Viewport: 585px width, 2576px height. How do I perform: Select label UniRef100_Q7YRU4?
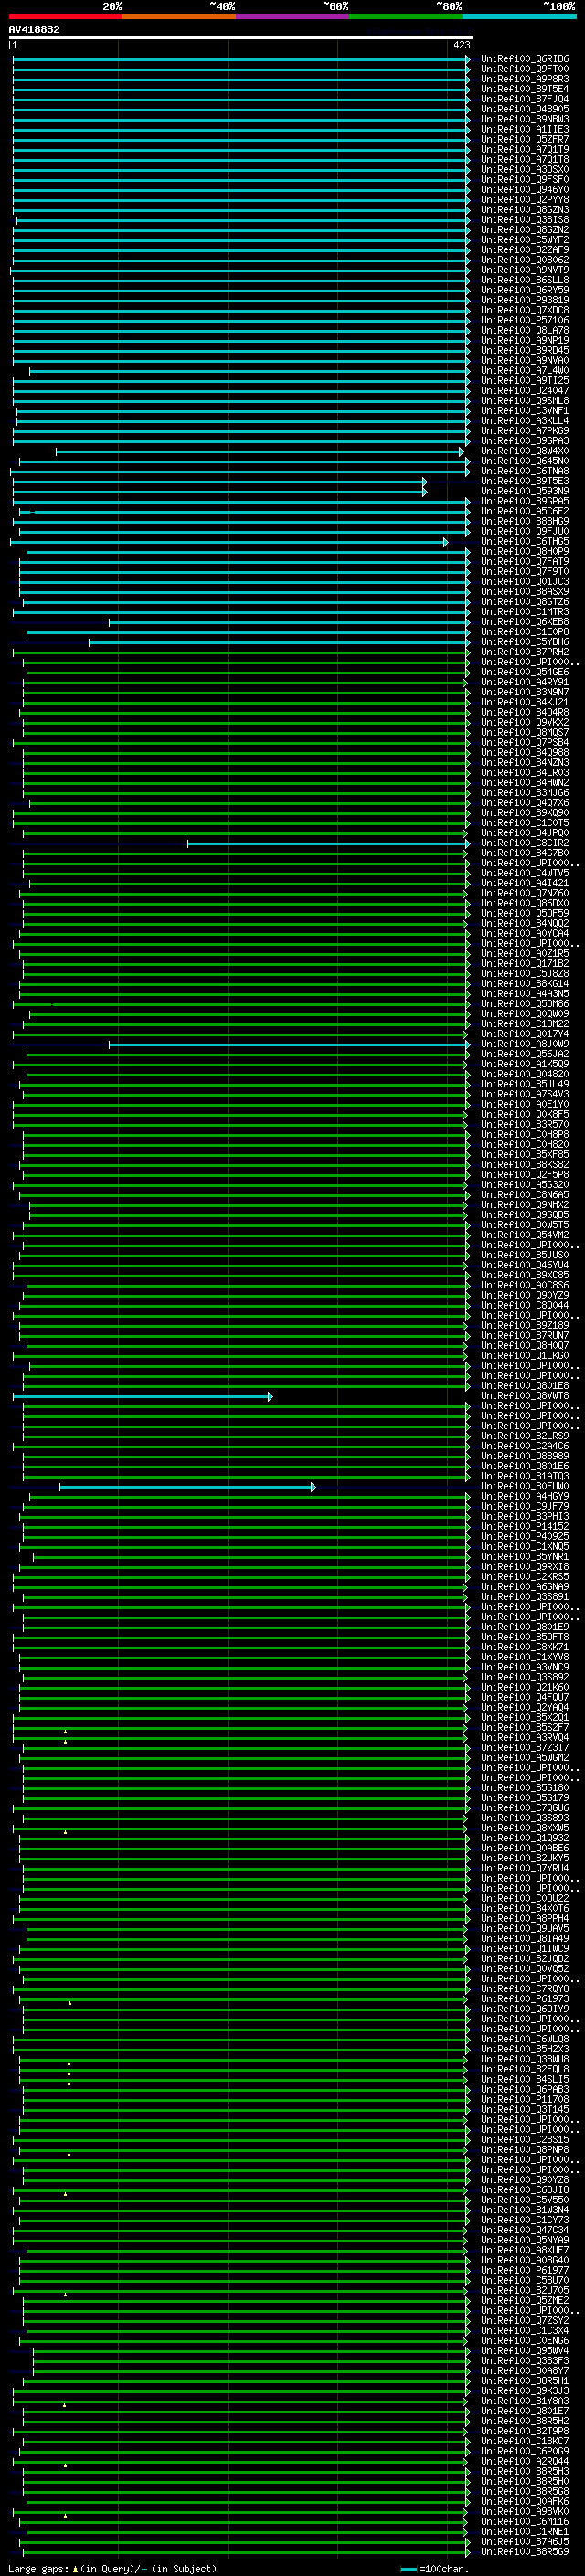pos(525,1869)
